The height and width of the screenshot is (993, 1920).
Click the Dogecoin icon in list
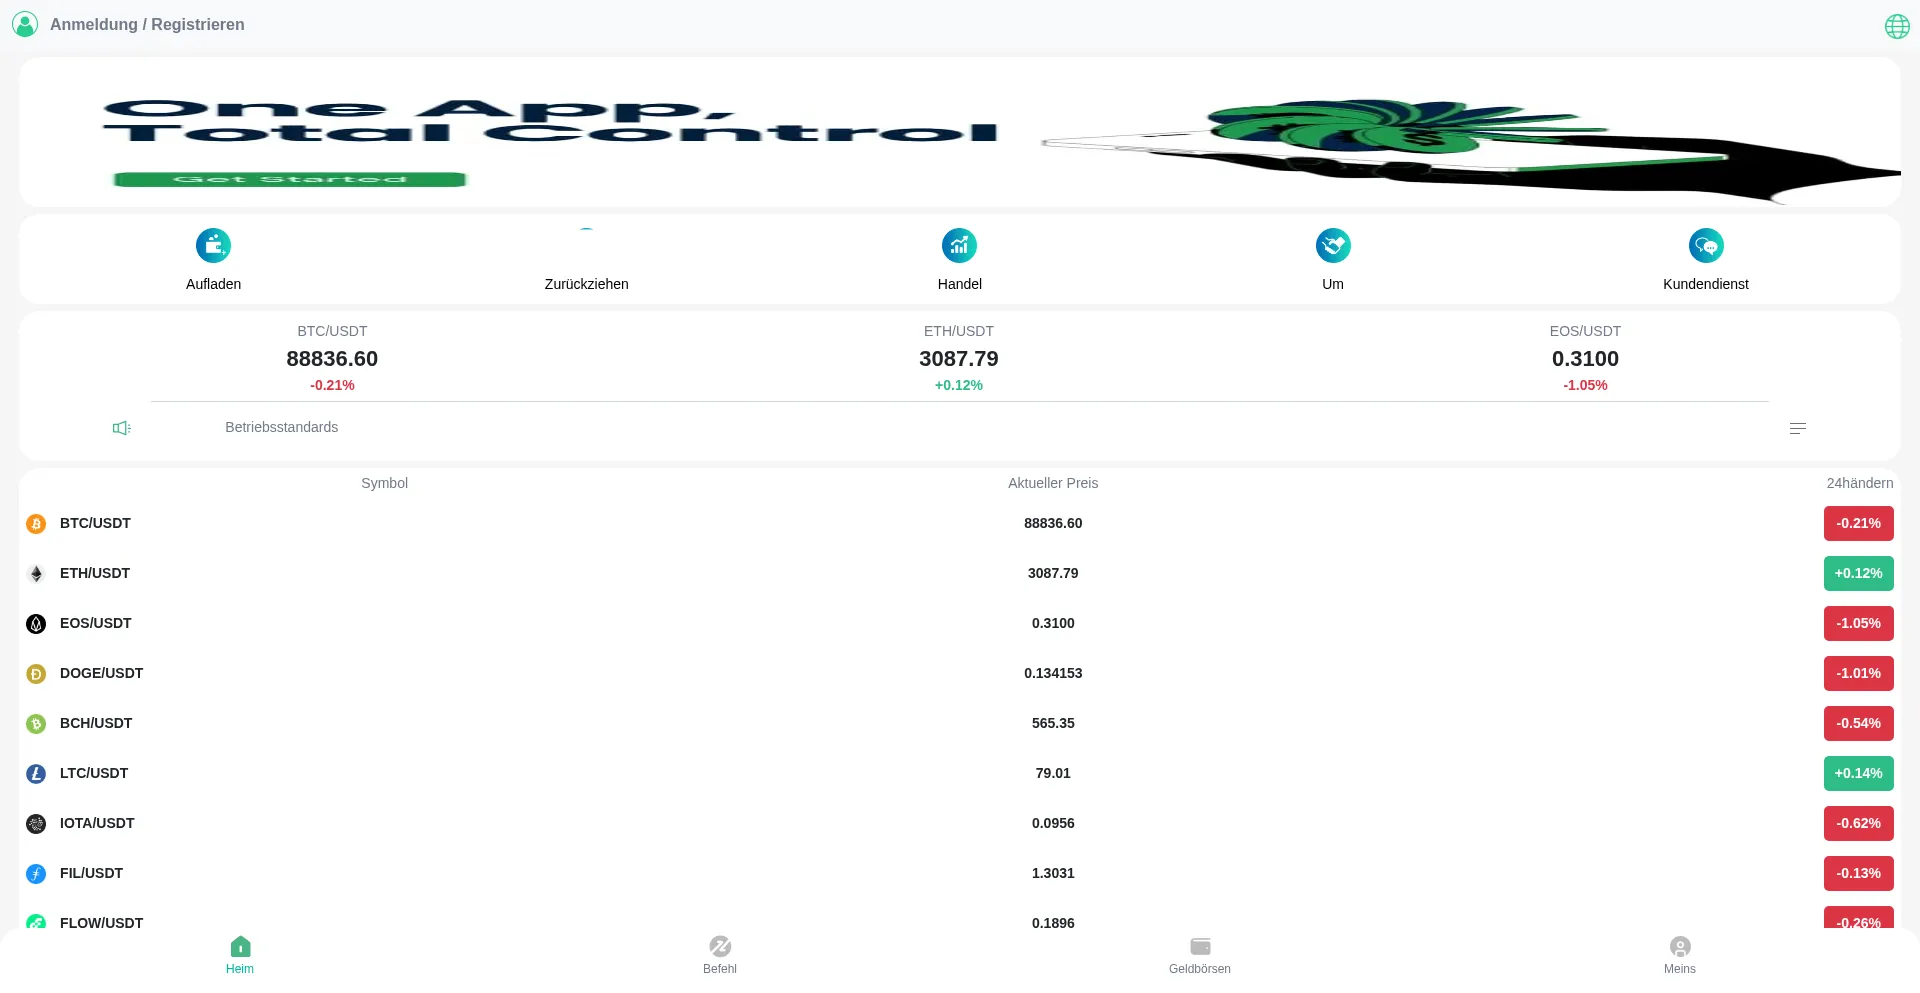36,674
